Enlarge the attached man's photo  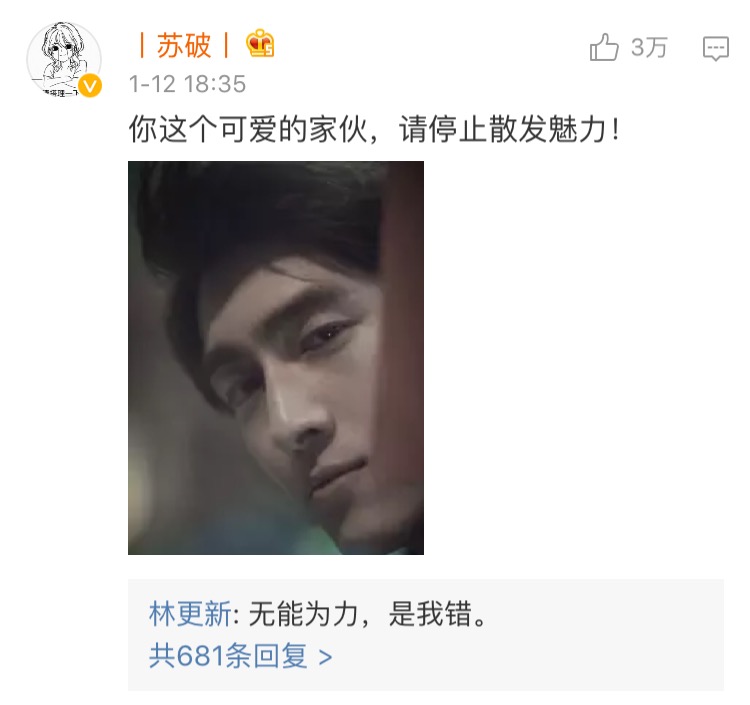(x=276, y=358)
